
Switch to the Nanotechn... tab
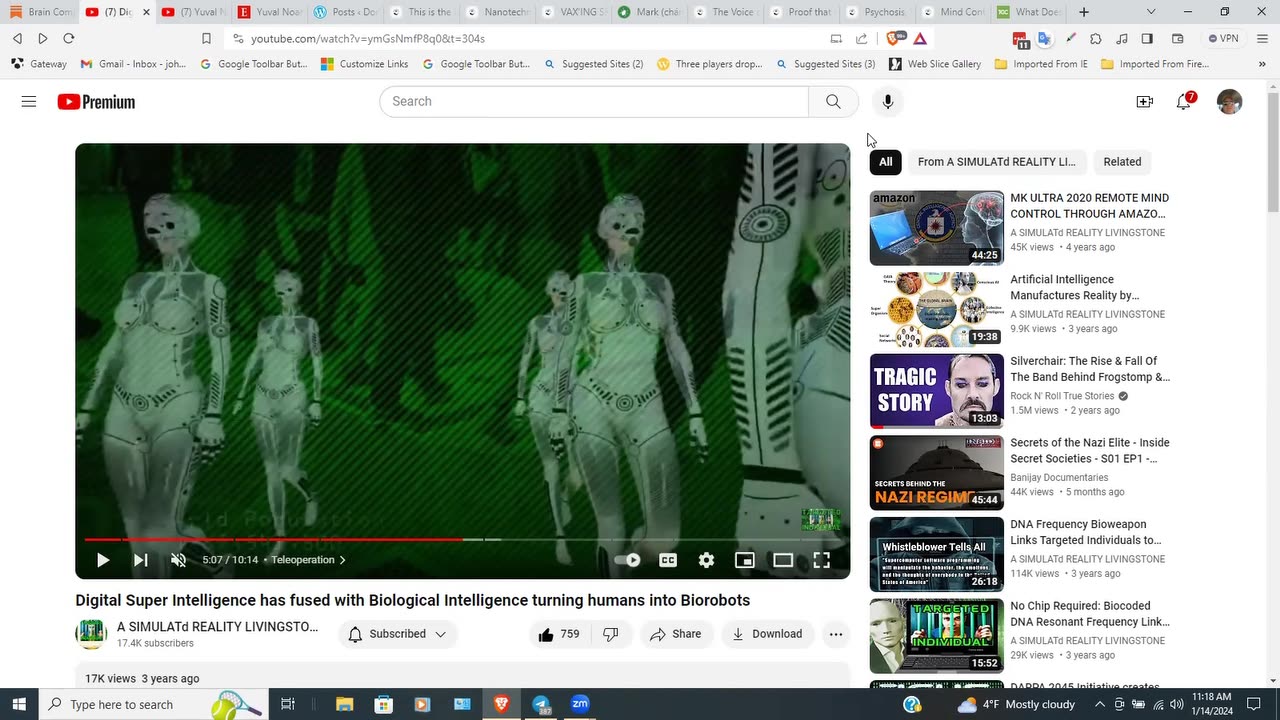click(497, 12)
